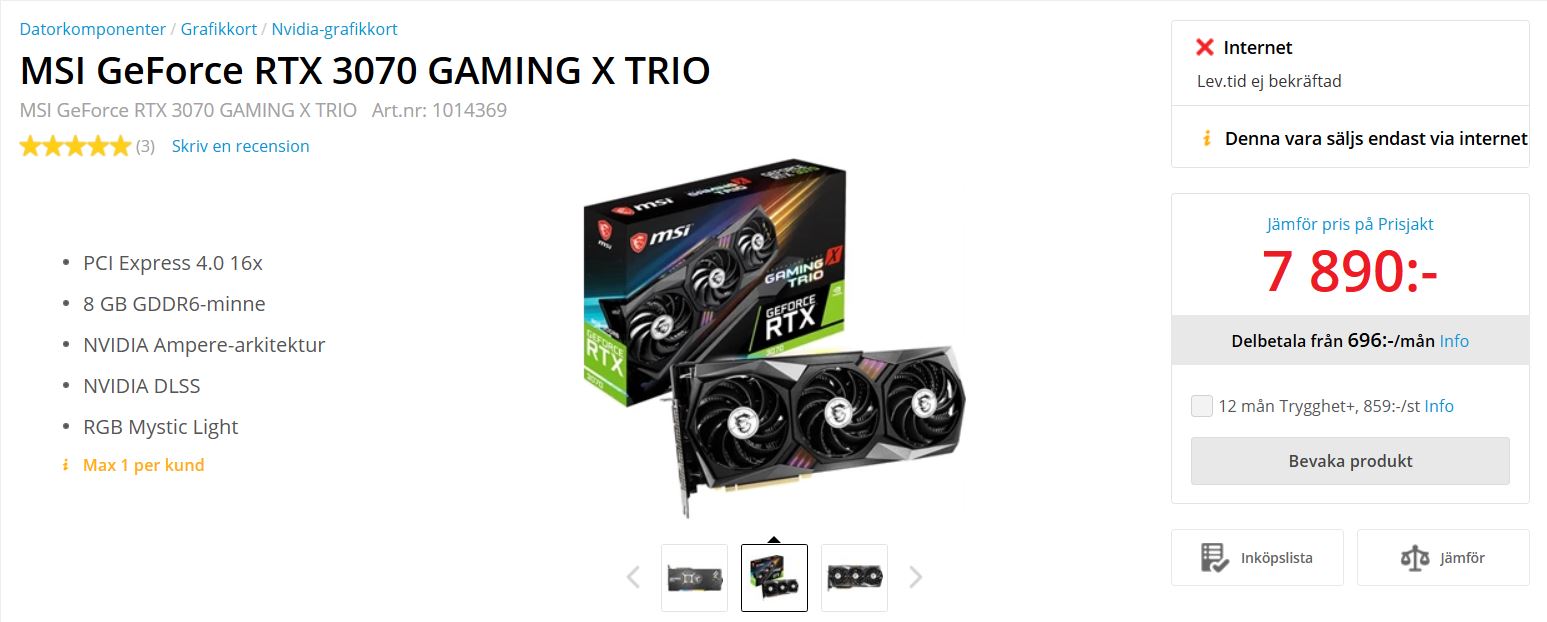The image size is (1547, 622).
Task: Show next thumbnails with right chevron
Action: (x=915, y=577)
